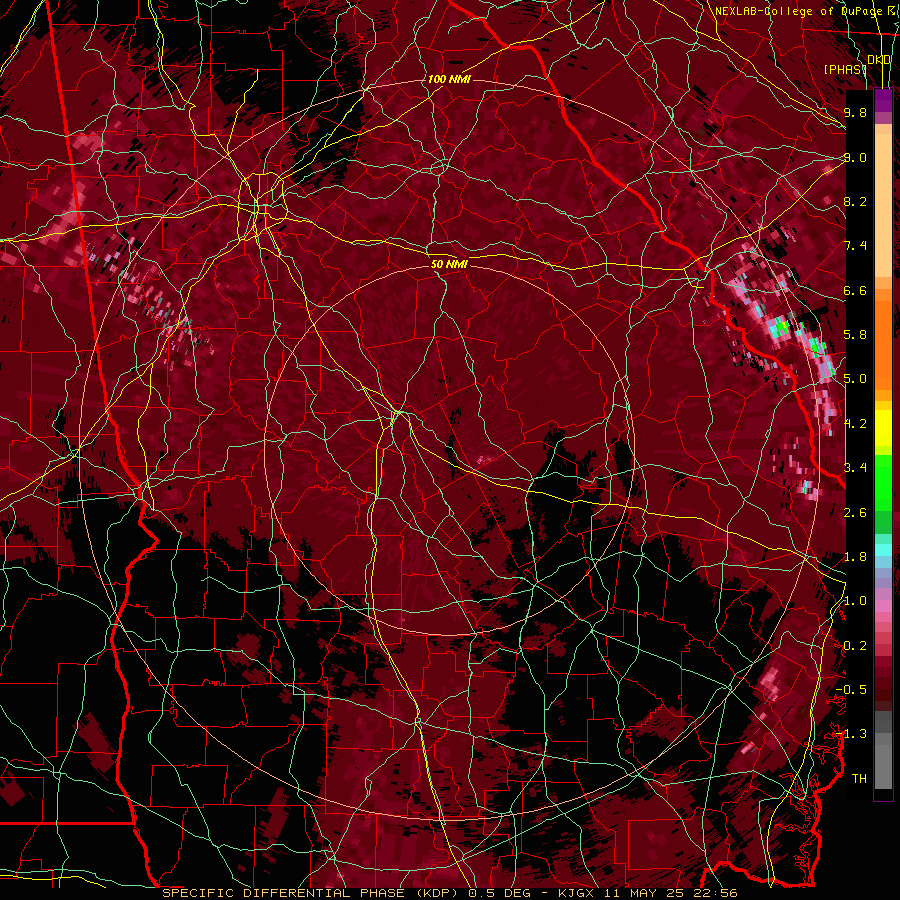
Task: Click the 3.4 value on color scale
Action: pos(855,468)
